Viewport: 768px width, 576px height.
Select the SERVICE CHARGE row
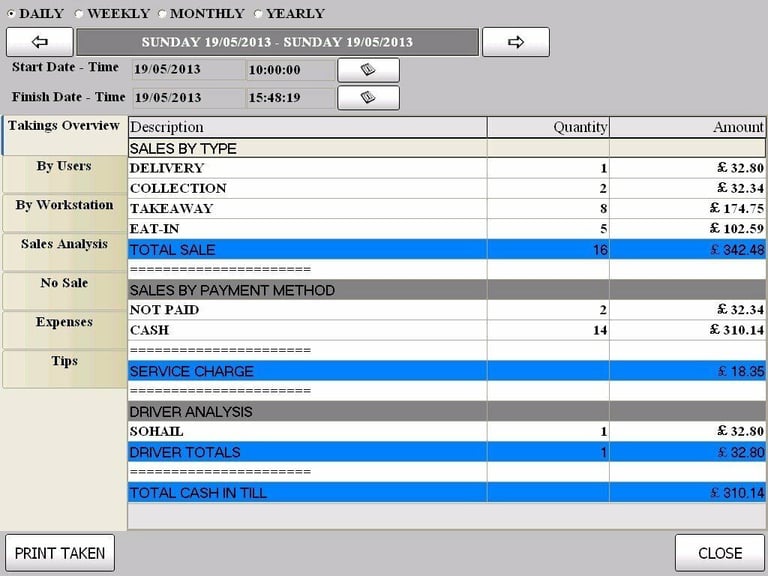click(x=447, y=371)
